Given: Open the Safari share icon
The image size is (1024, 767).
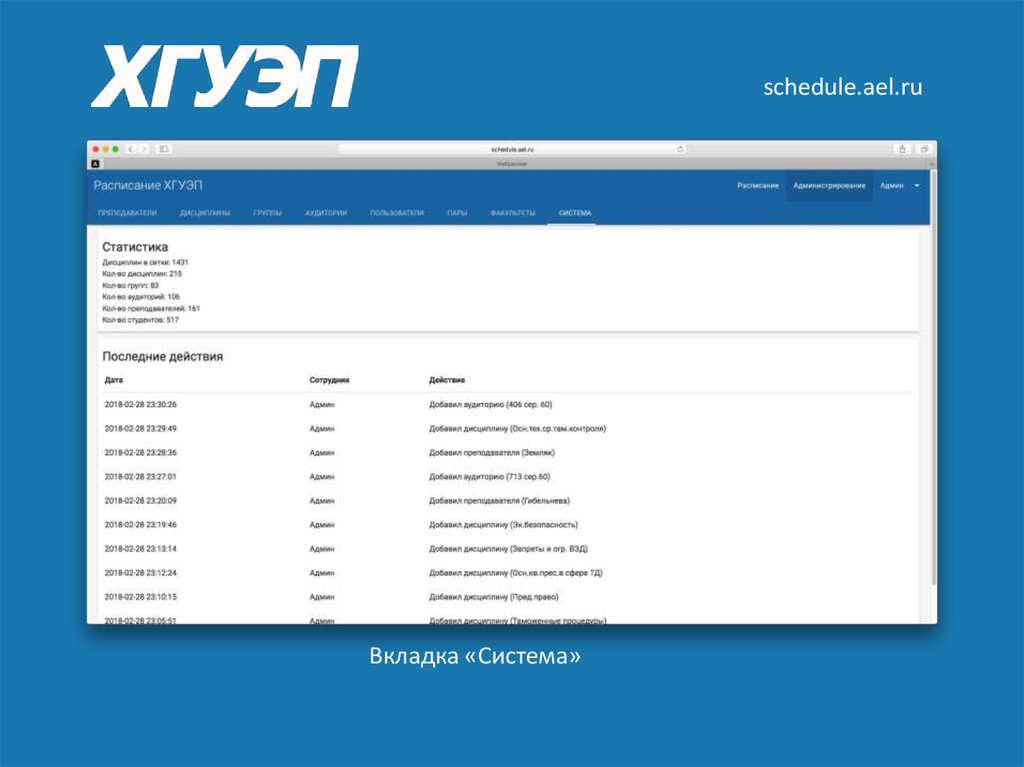Looking at the screenshot, I should (x=903, y=149).
